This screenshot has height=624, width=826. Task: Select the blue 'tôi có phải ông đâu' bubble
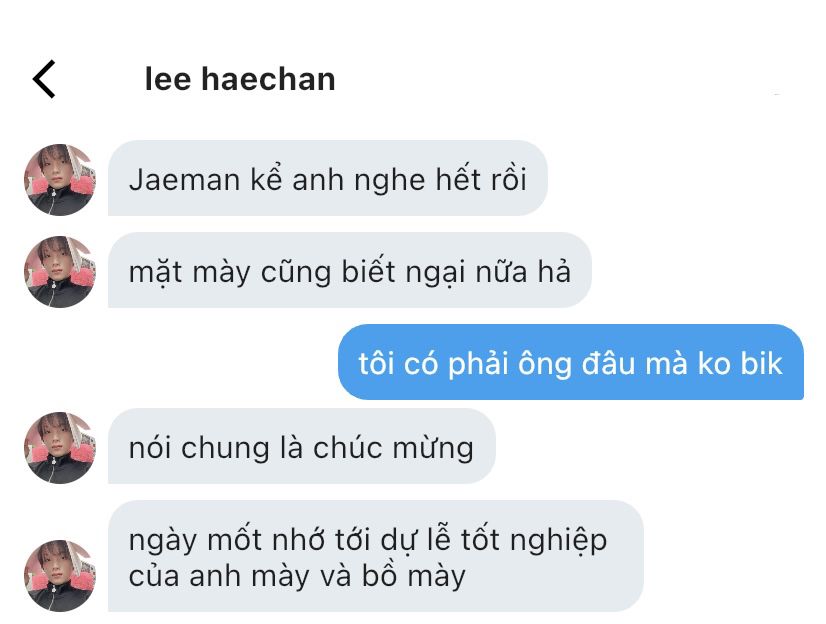(571, 362)
